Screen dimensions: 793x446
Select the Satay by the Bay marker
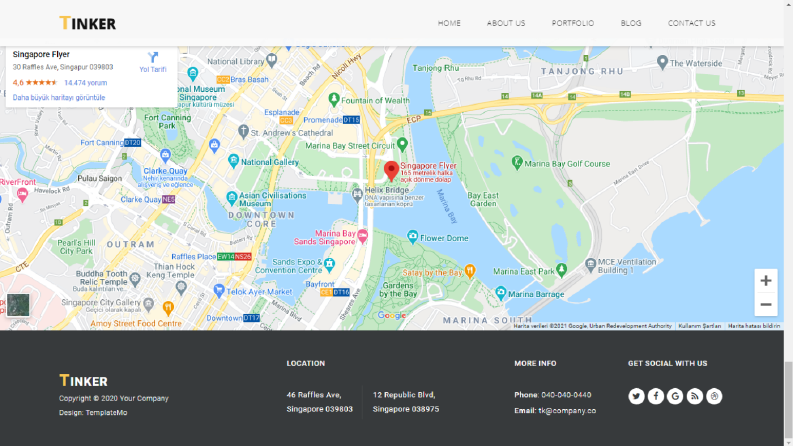(470, 271)
